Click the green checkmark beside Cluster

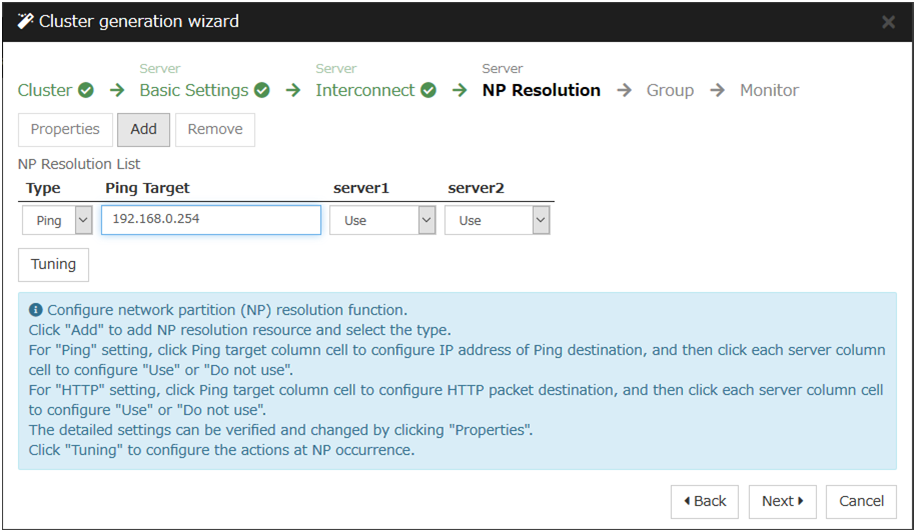86,90
